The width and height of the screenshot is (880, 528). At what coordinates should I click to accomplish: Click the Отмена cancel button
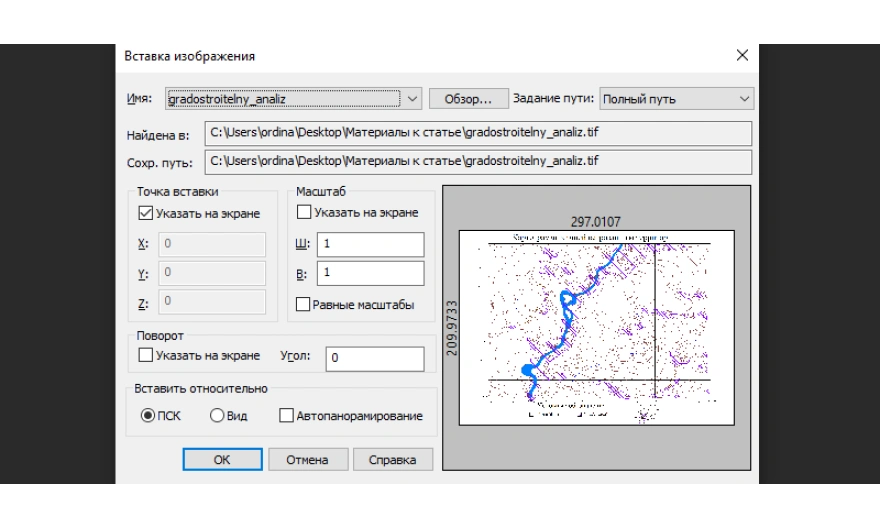tap(307, 460)
